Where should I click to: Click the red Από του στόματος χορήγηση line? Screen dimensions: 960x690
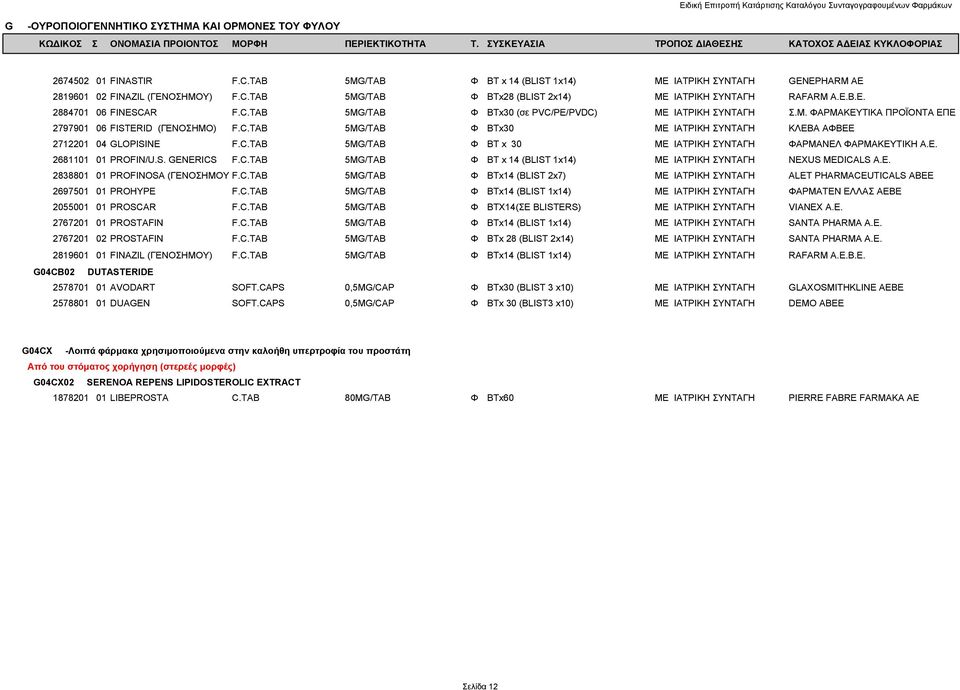point(131,367)
